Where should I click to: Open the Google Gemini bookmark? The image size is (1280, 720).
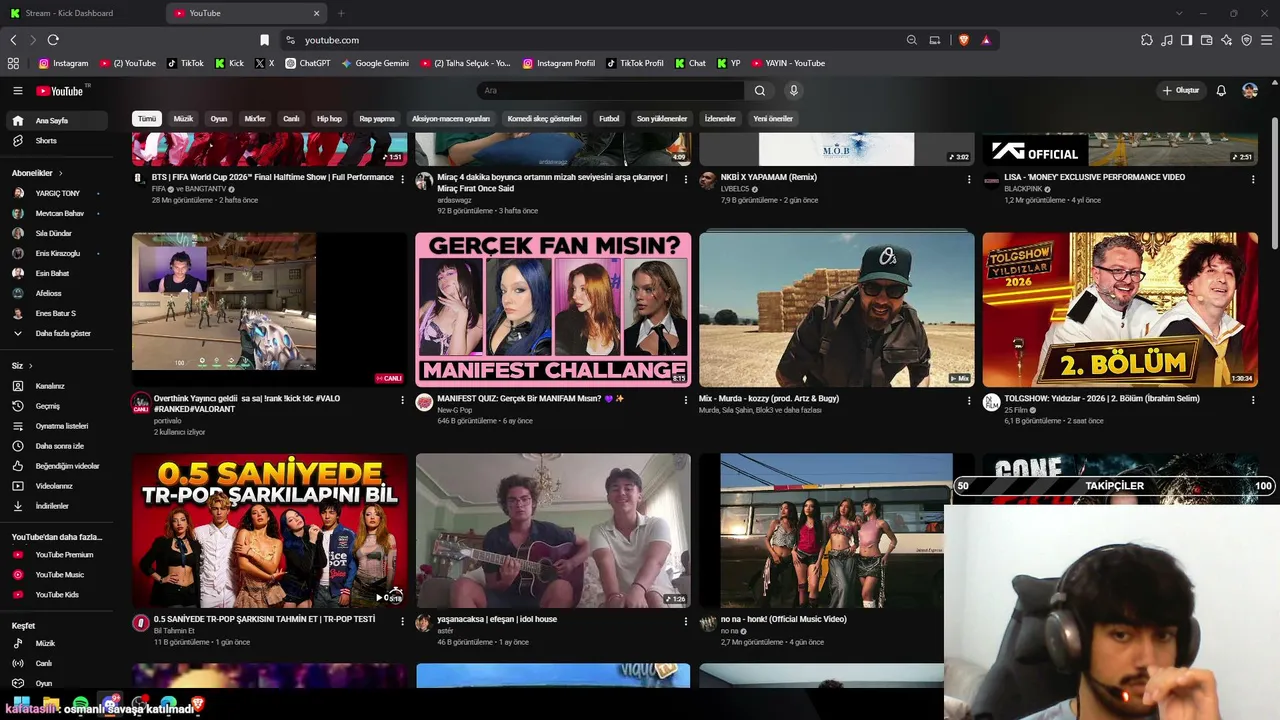coord(375,63)
